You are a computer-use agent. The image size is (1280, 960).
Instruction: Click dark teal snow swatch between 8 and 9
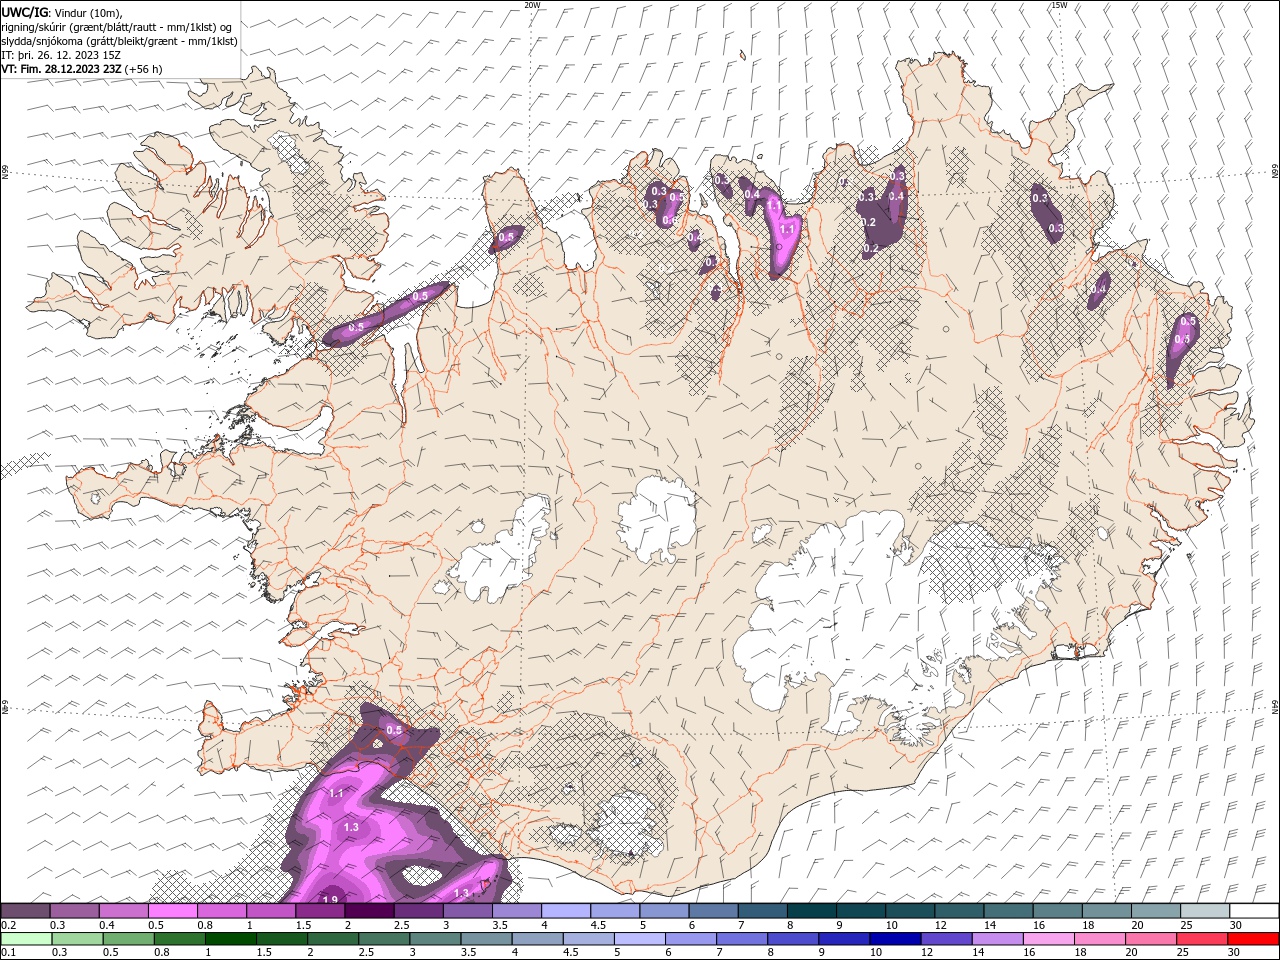pos(812,911)
